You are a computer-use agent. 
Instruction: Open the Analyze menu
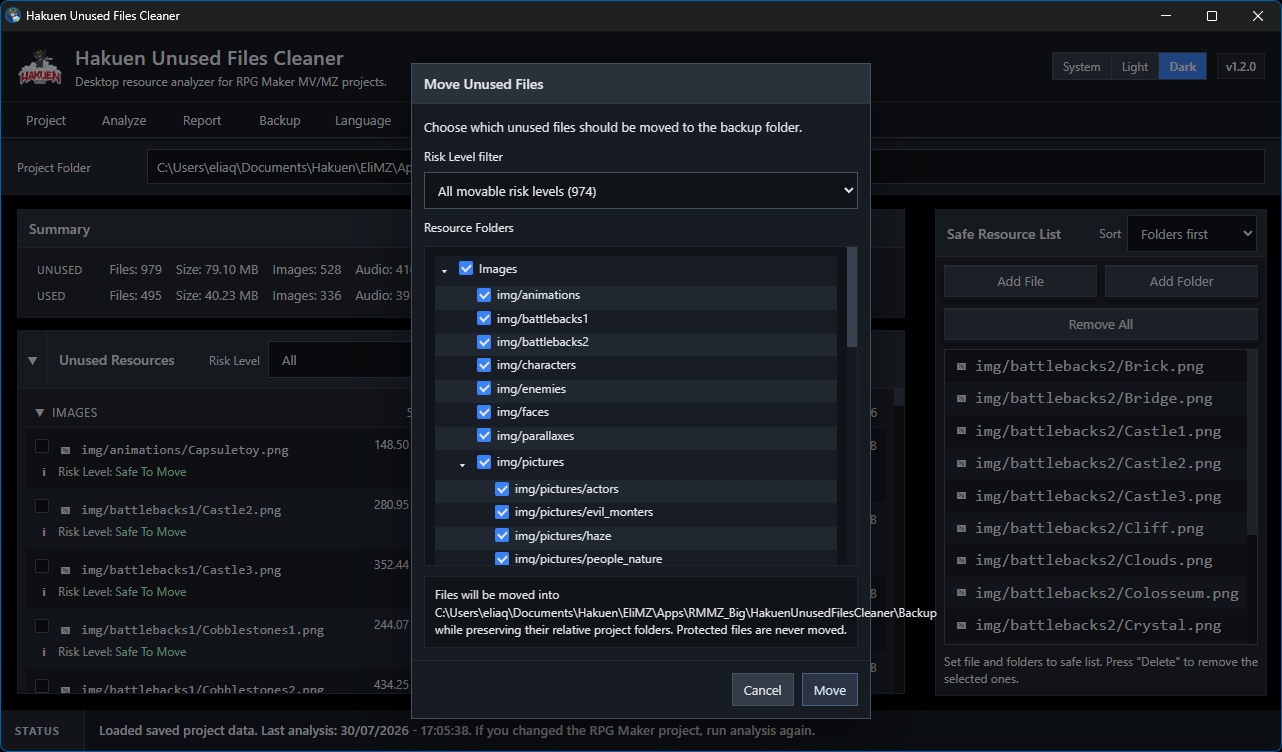tap(124, 120)
